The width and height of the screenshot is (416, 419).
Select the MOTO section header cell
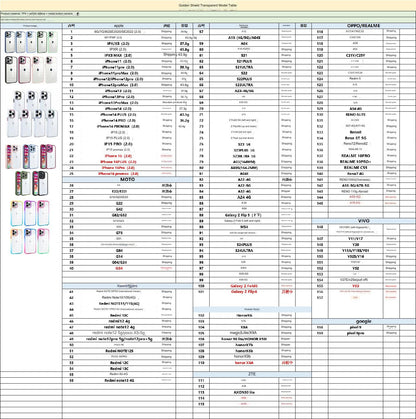127,179
